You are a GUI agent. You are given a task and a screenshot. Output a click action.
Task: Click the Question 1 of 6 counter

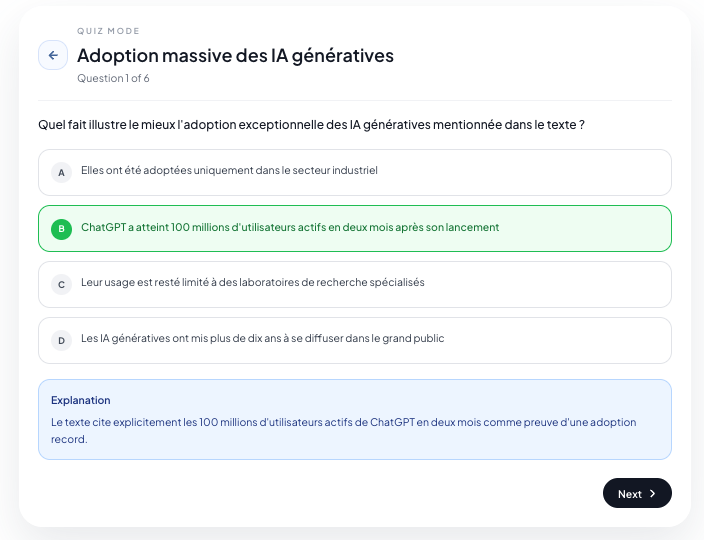(x=113, y=78)
